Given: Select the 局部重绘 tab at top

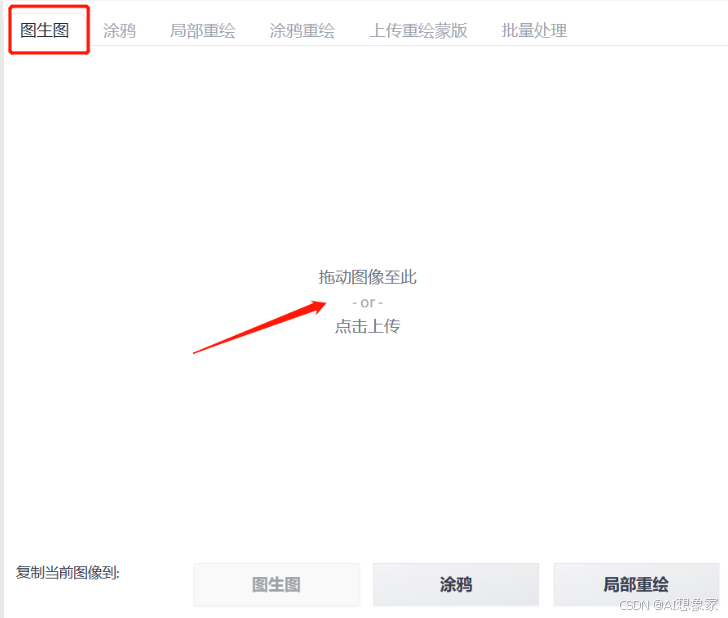Looking at the screenshot, I should (202, 31).
